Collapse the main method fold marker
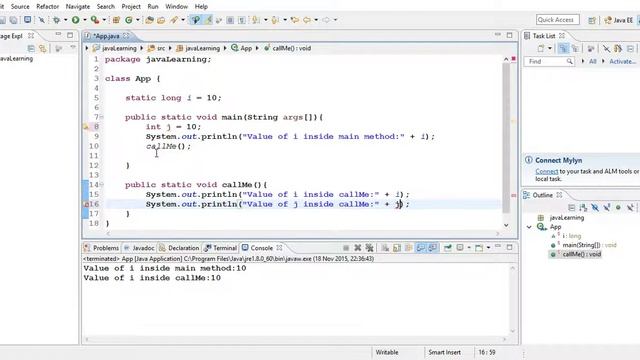The height and width of the screenshot is (360, 640). tap(102, 117)
